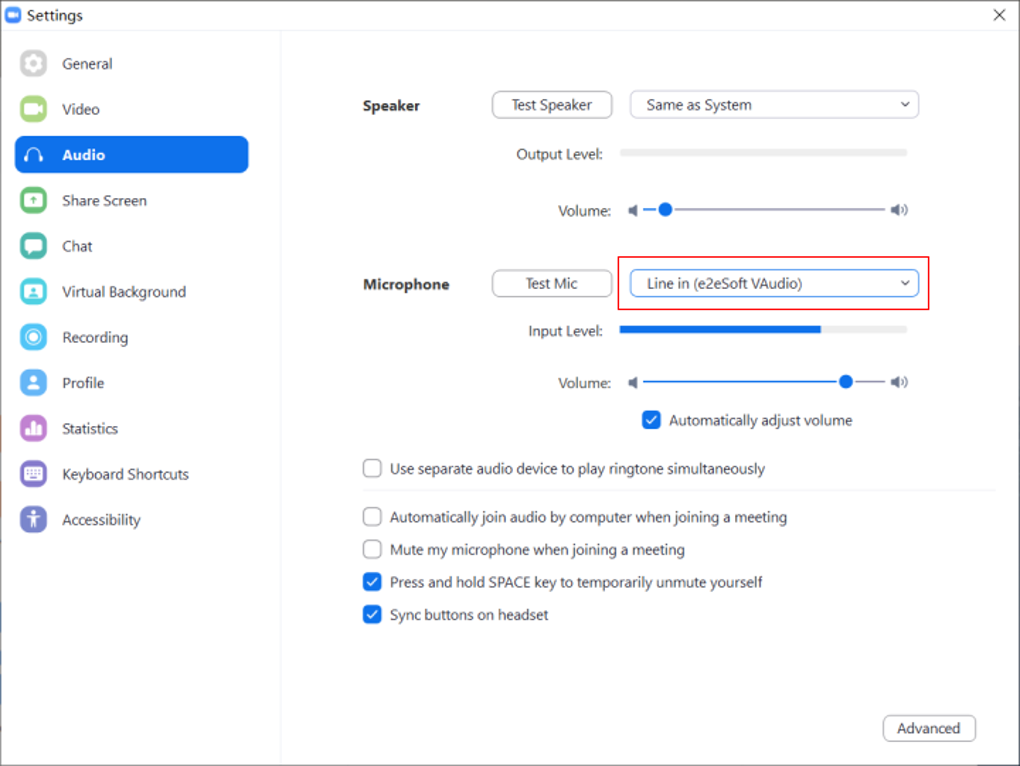Switch to the Profile settings tab
The image size is (1020, 766).
click(x=83, y=383)
